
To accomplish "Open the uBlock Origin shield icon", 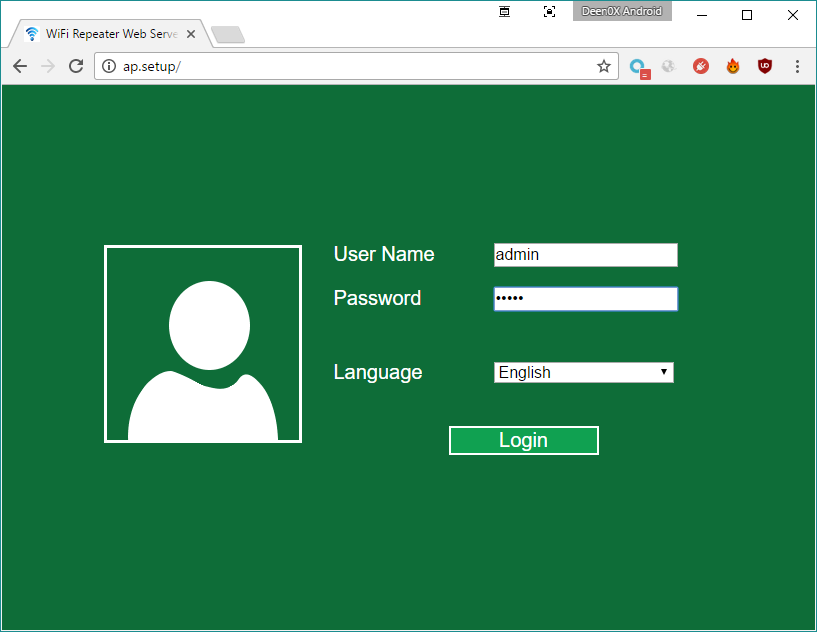I will [764, 66].
